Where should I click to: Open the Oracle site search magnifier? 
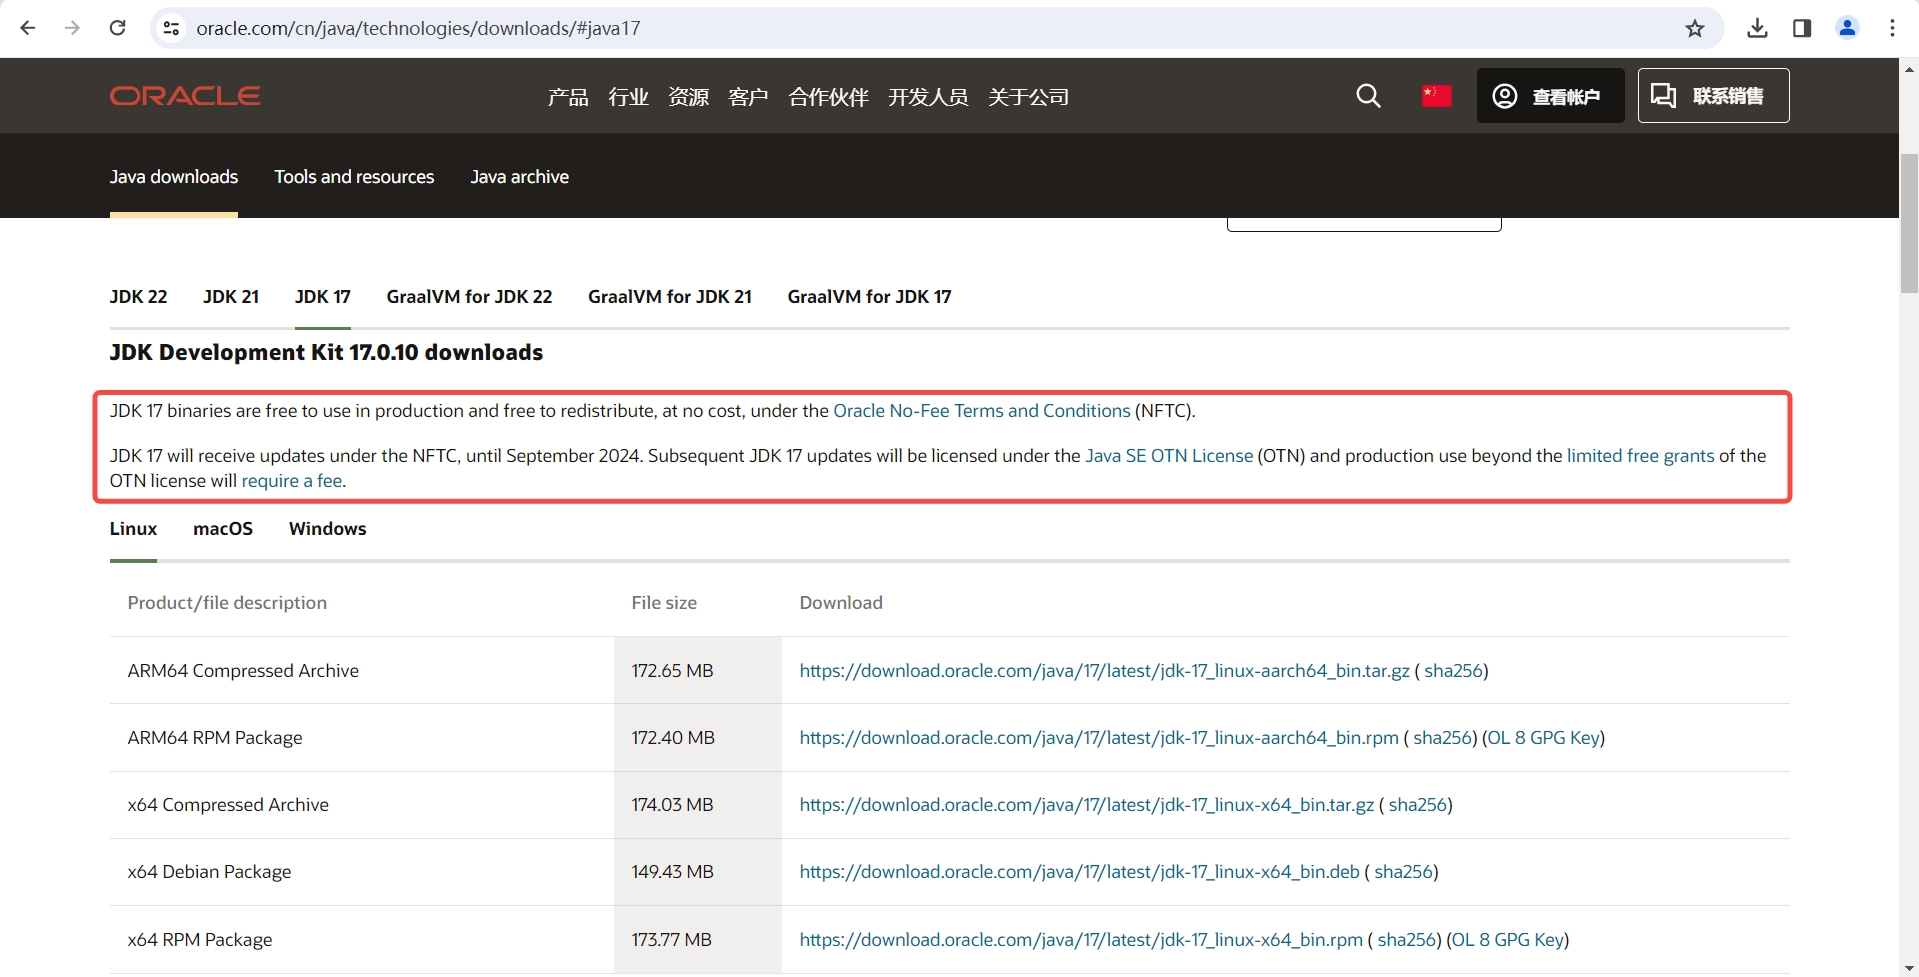[1367, 96]
